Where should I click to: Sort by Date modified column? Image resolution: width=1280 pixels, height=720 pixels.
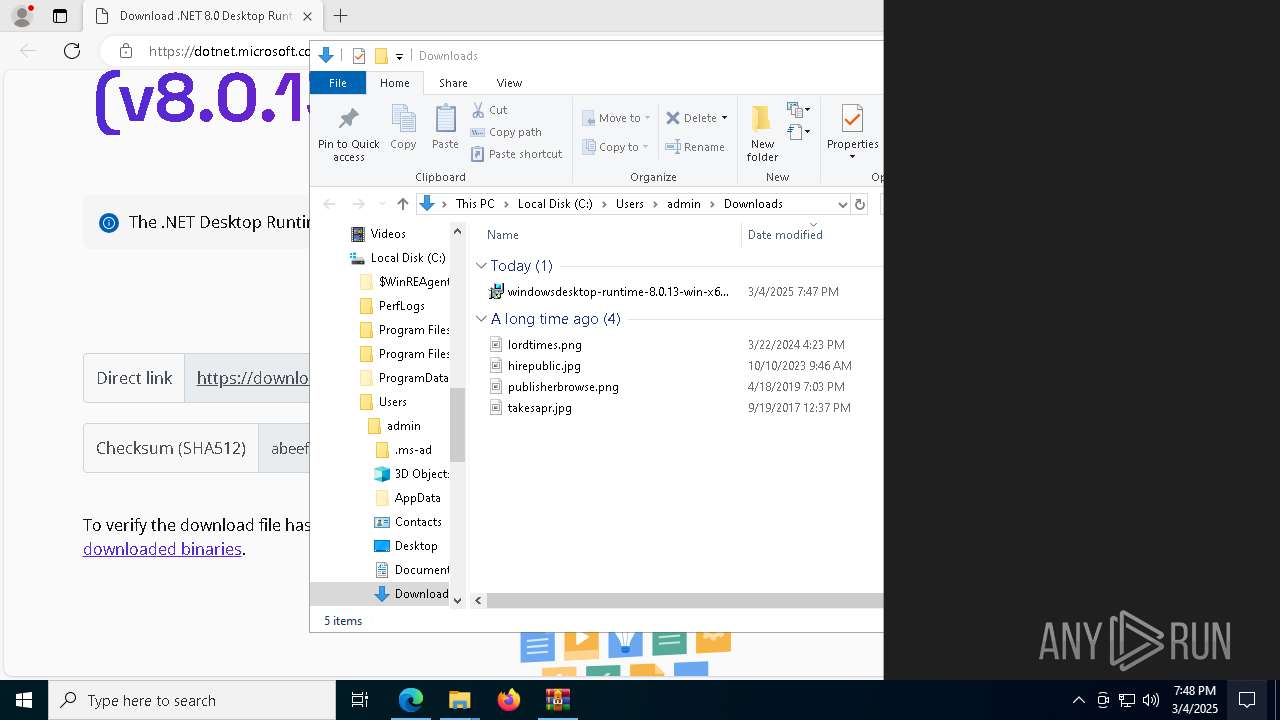tap(785, 235)
